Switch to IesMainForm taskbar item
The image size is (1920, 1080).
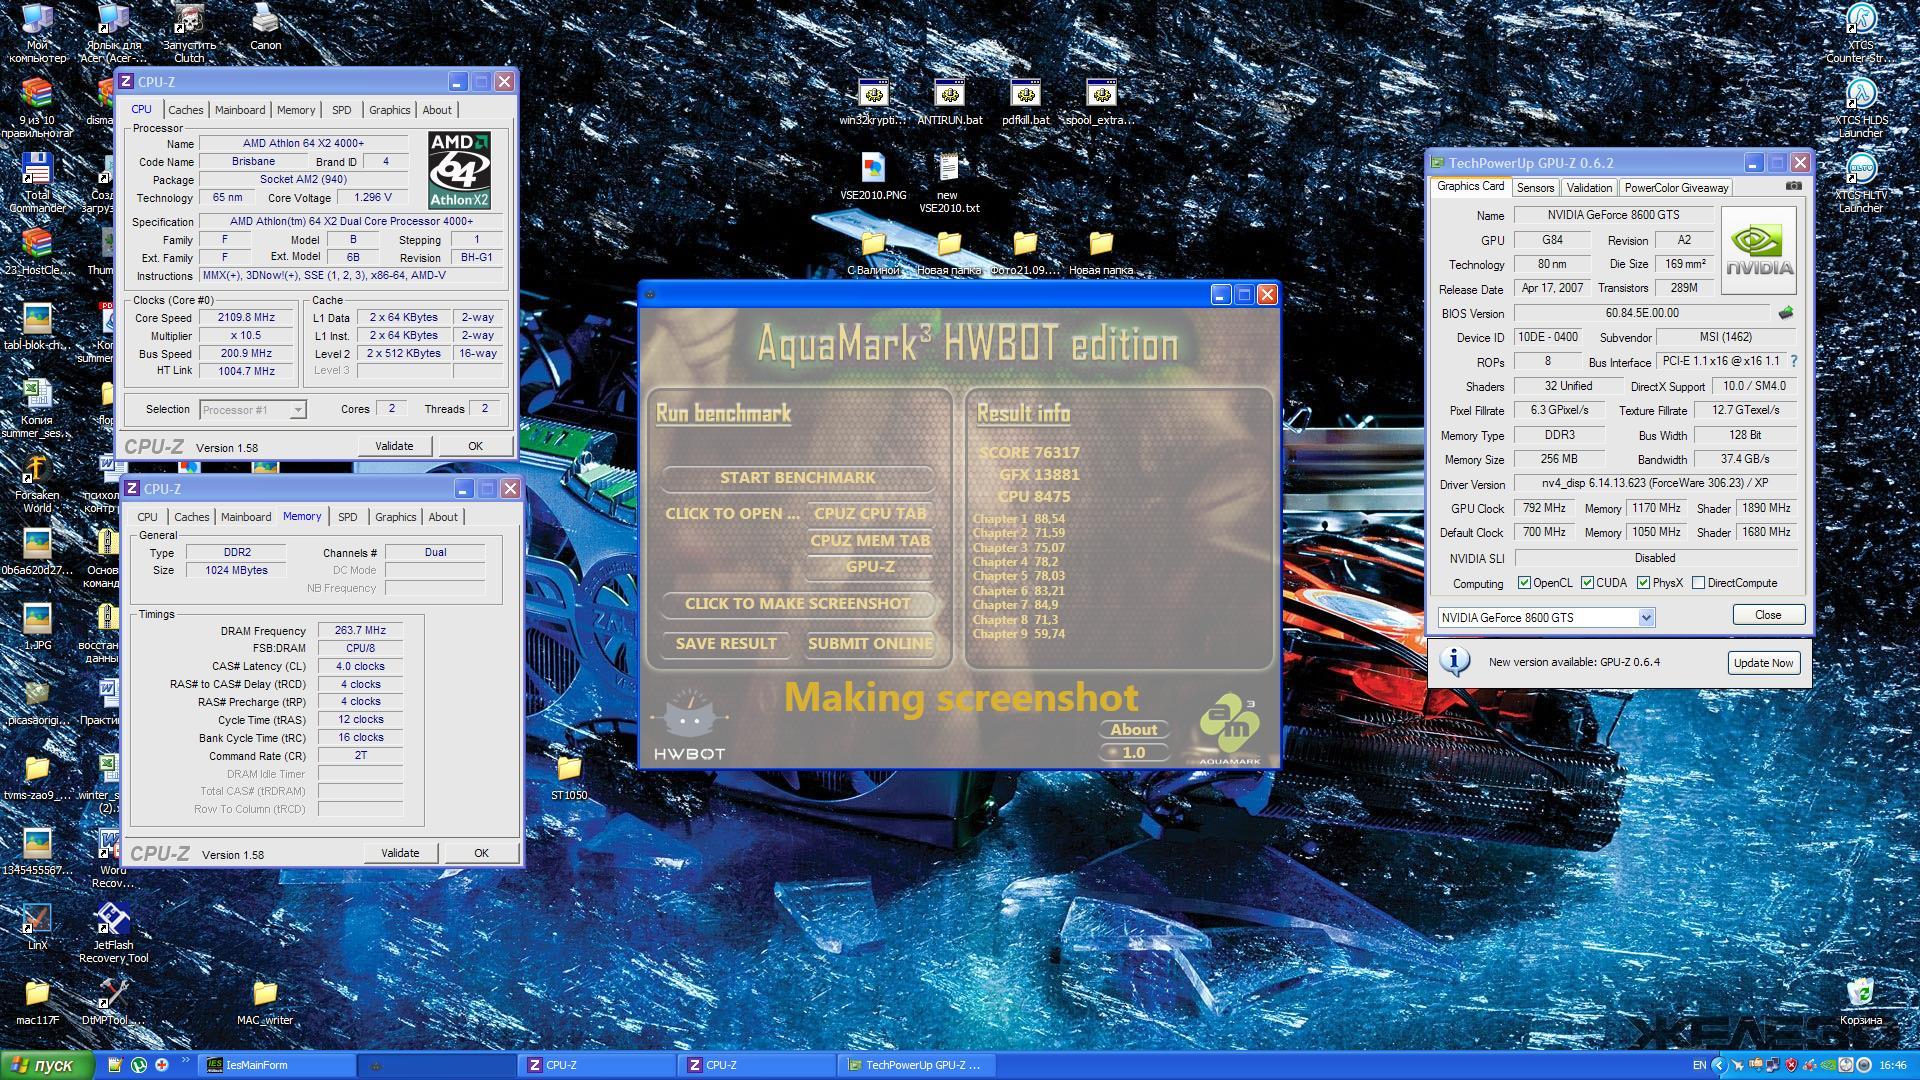pyautogui.click(x=276, y=1065)
